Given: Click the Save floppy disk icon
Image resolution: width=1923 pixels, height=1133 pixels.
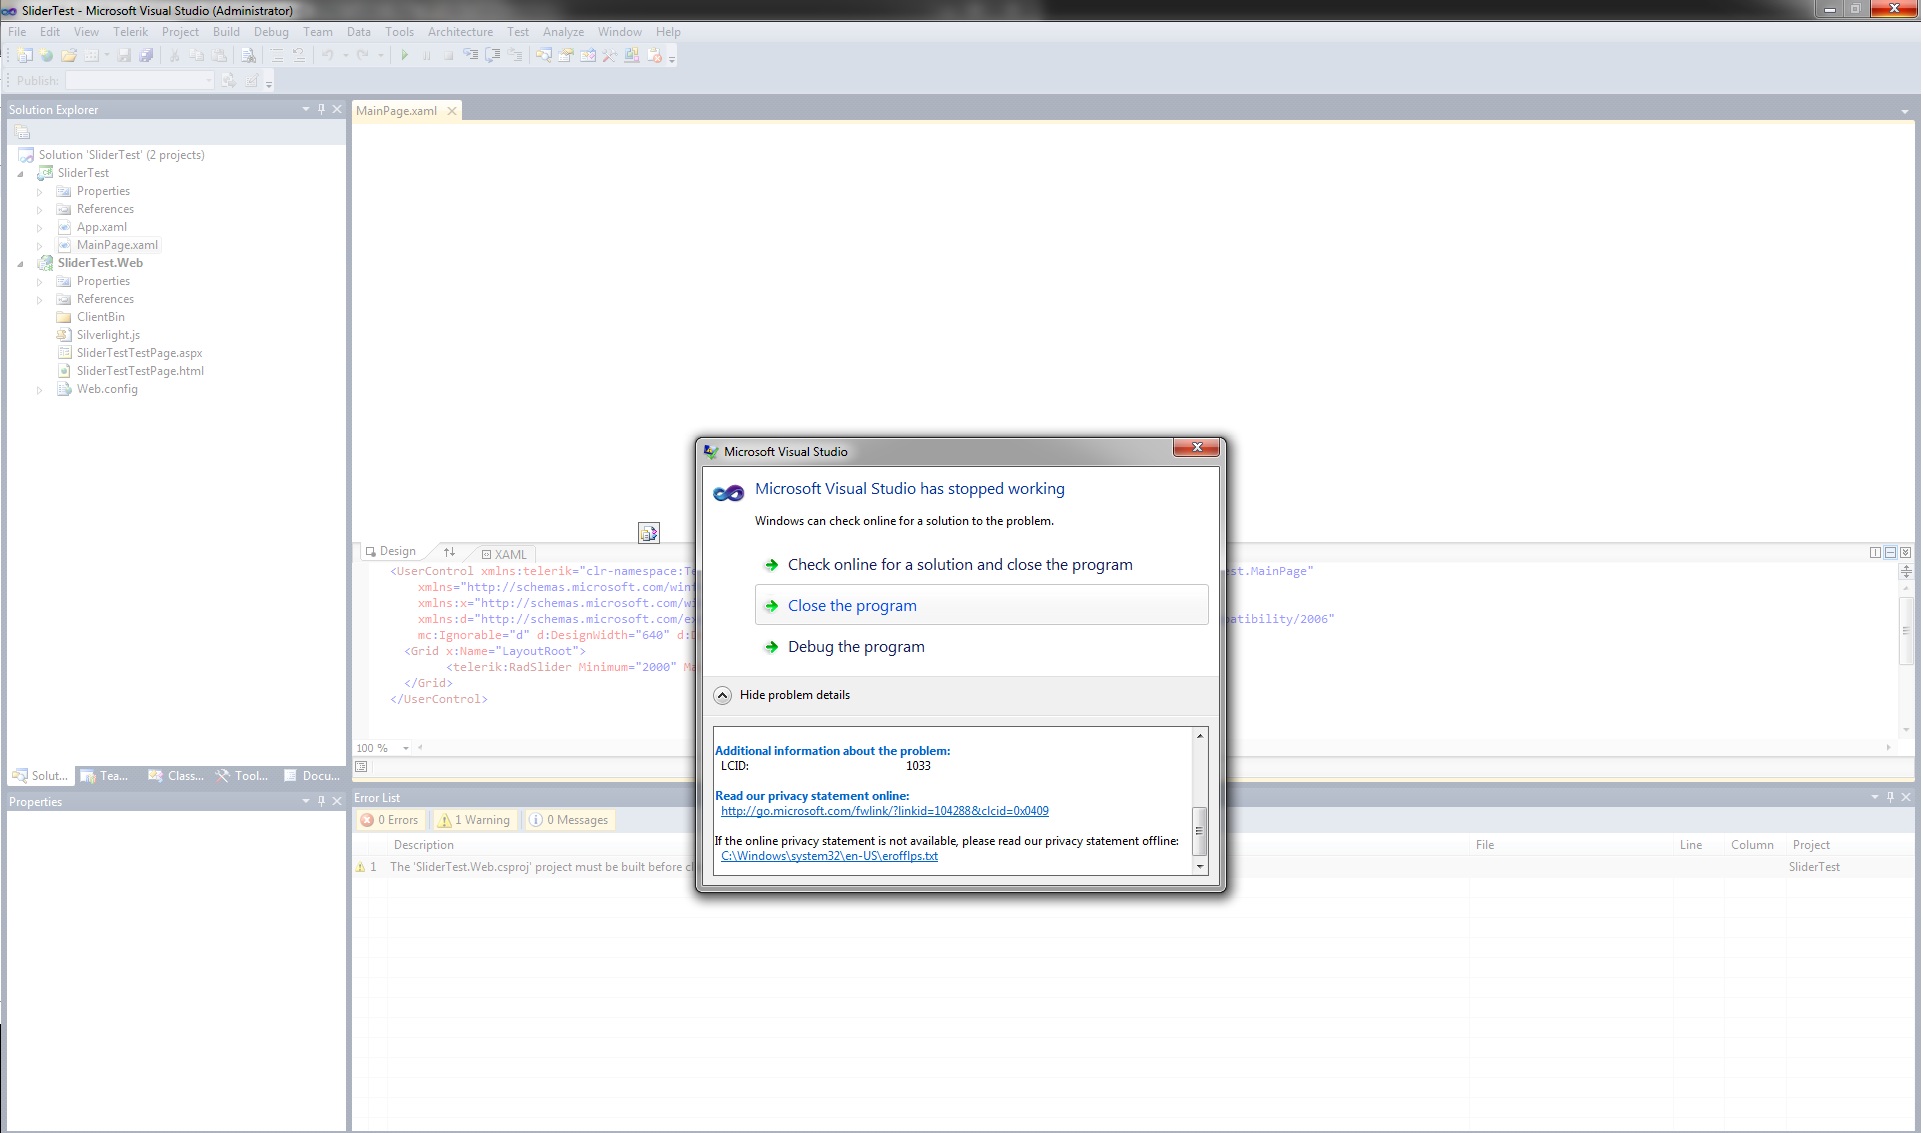Looking at the screenshot, I should [124, 56].
